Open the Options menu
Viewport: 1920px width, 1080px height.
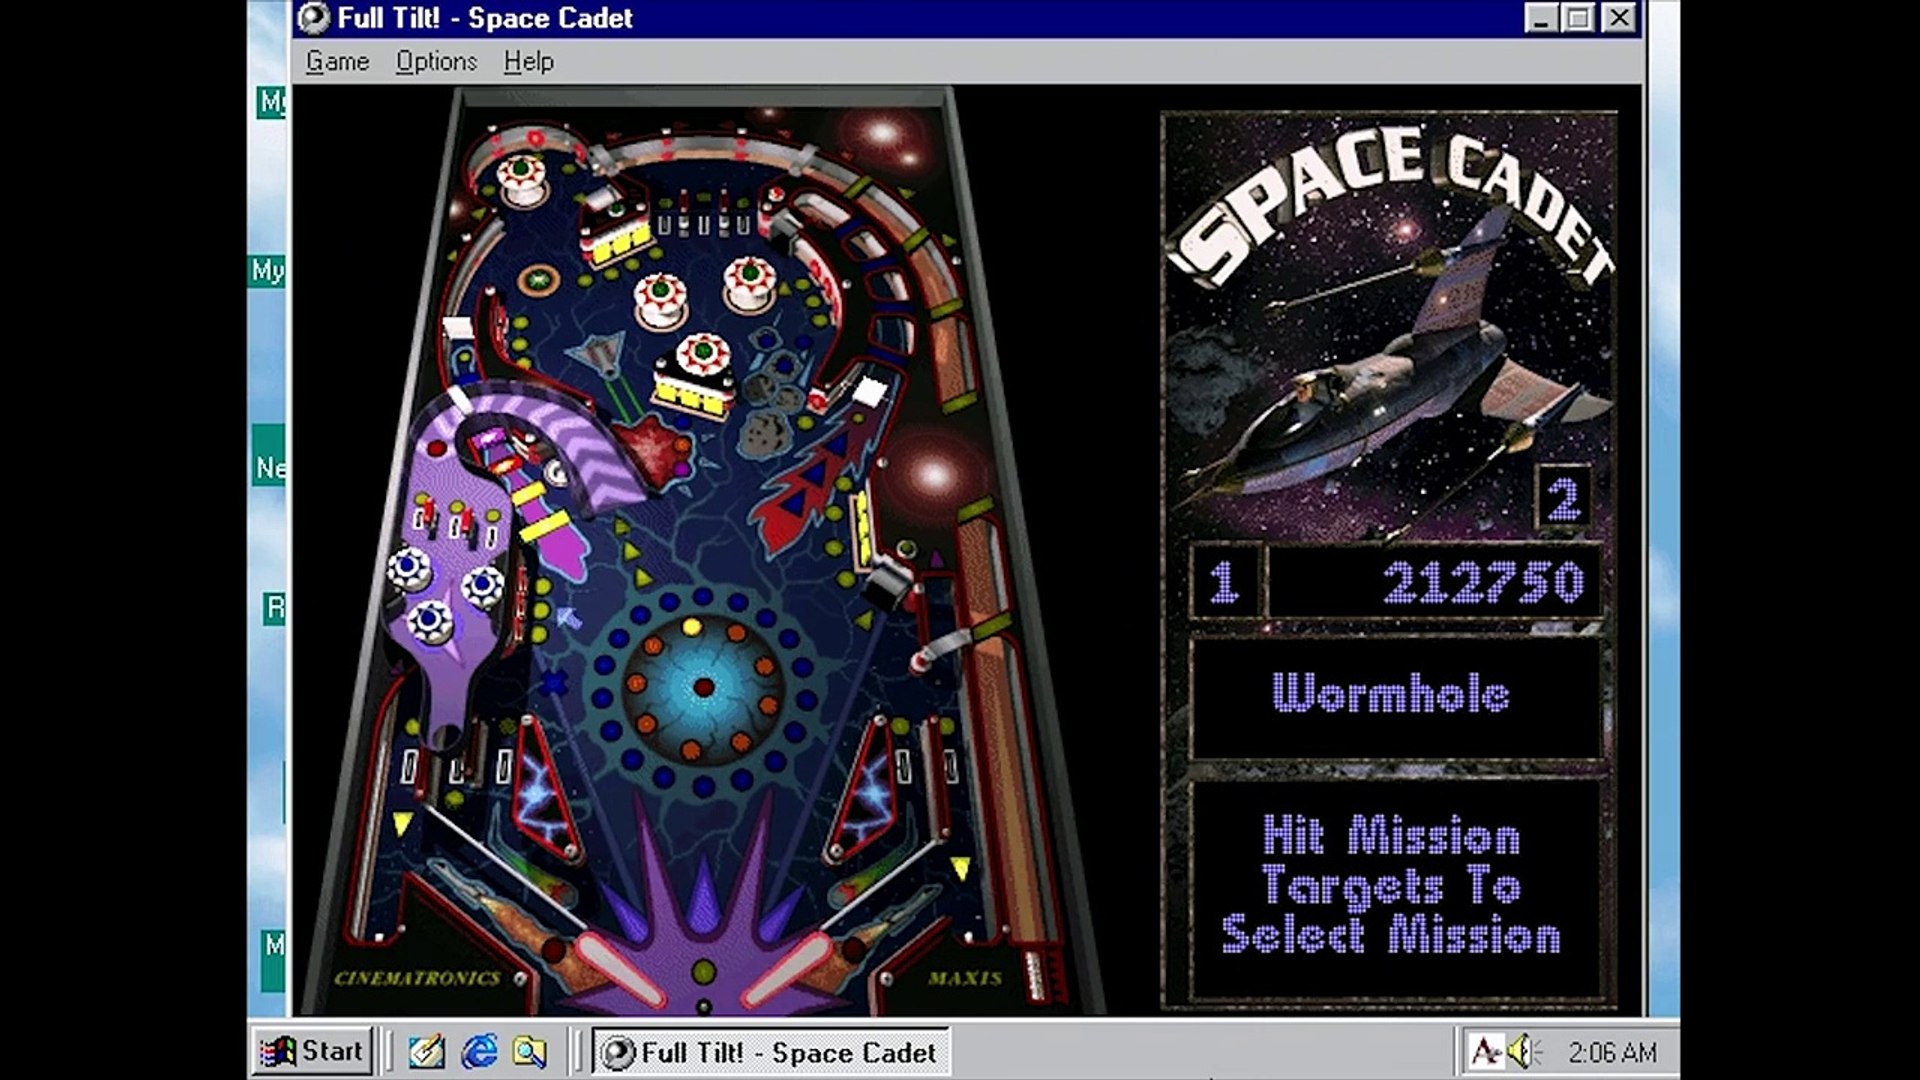pos(436,62)
